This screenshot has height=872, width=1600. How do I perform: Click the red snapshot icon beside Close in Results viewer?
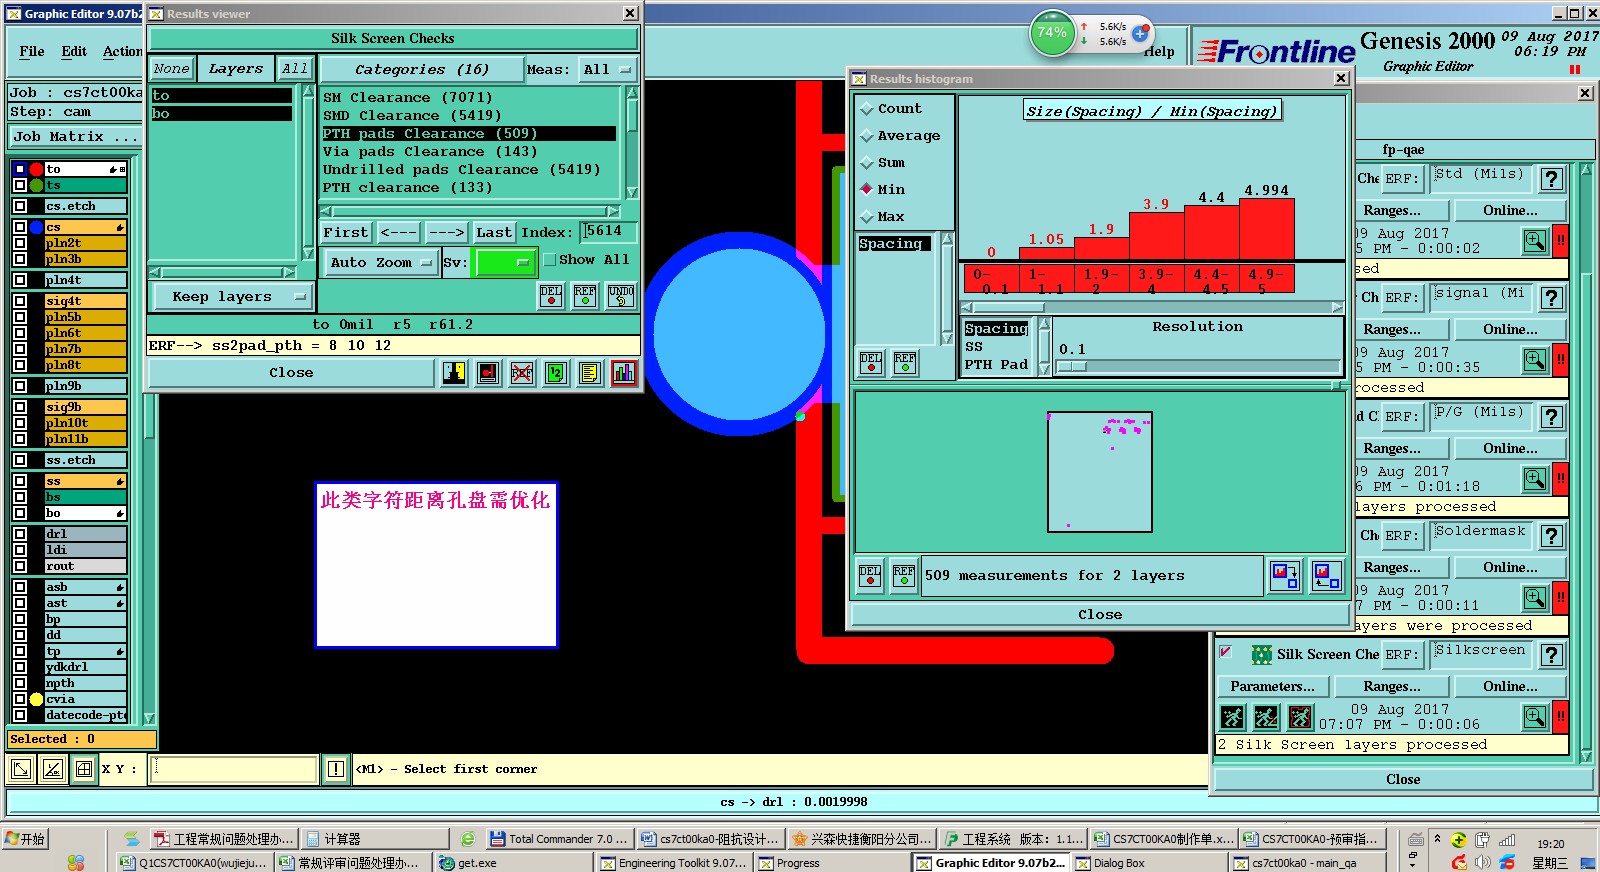click(488, 373)
